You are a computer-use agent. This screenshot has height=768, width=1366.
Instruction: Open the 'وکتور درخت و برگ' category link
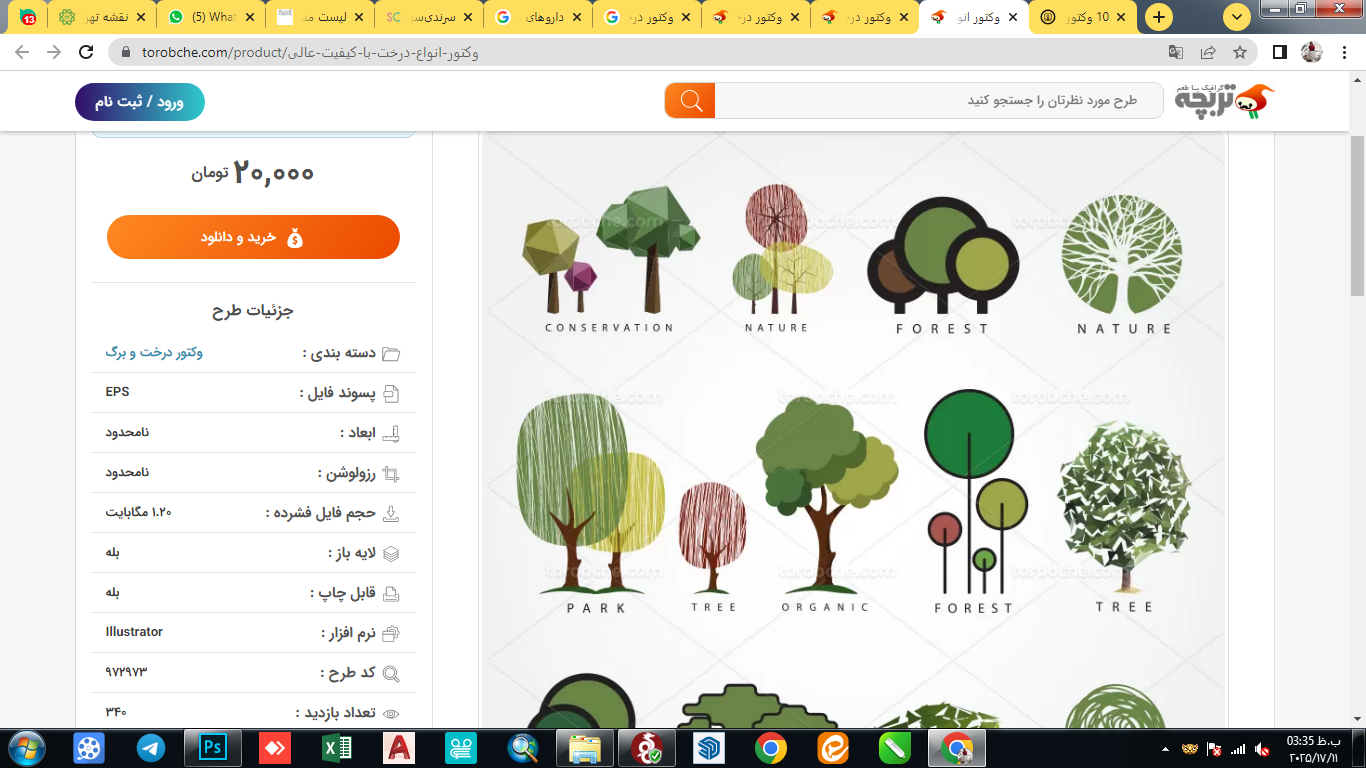point(154,353)
